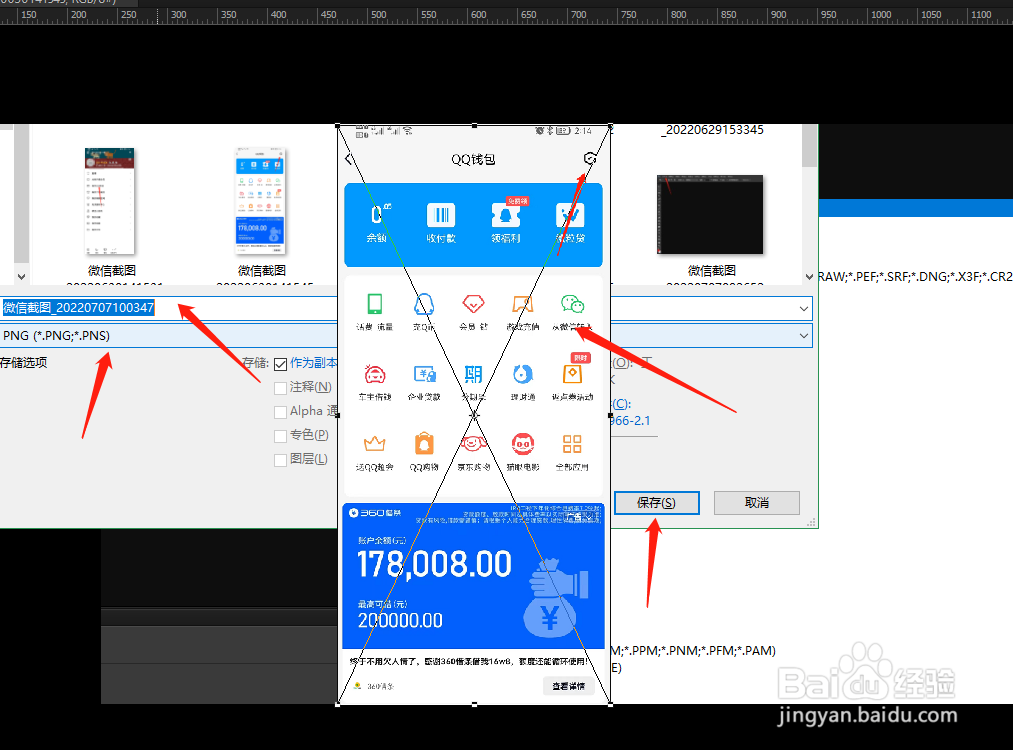Toggle the Alpha 通道 checkbox
Viewport: 1013px width, 750px height.
click(x=280, y=412)
